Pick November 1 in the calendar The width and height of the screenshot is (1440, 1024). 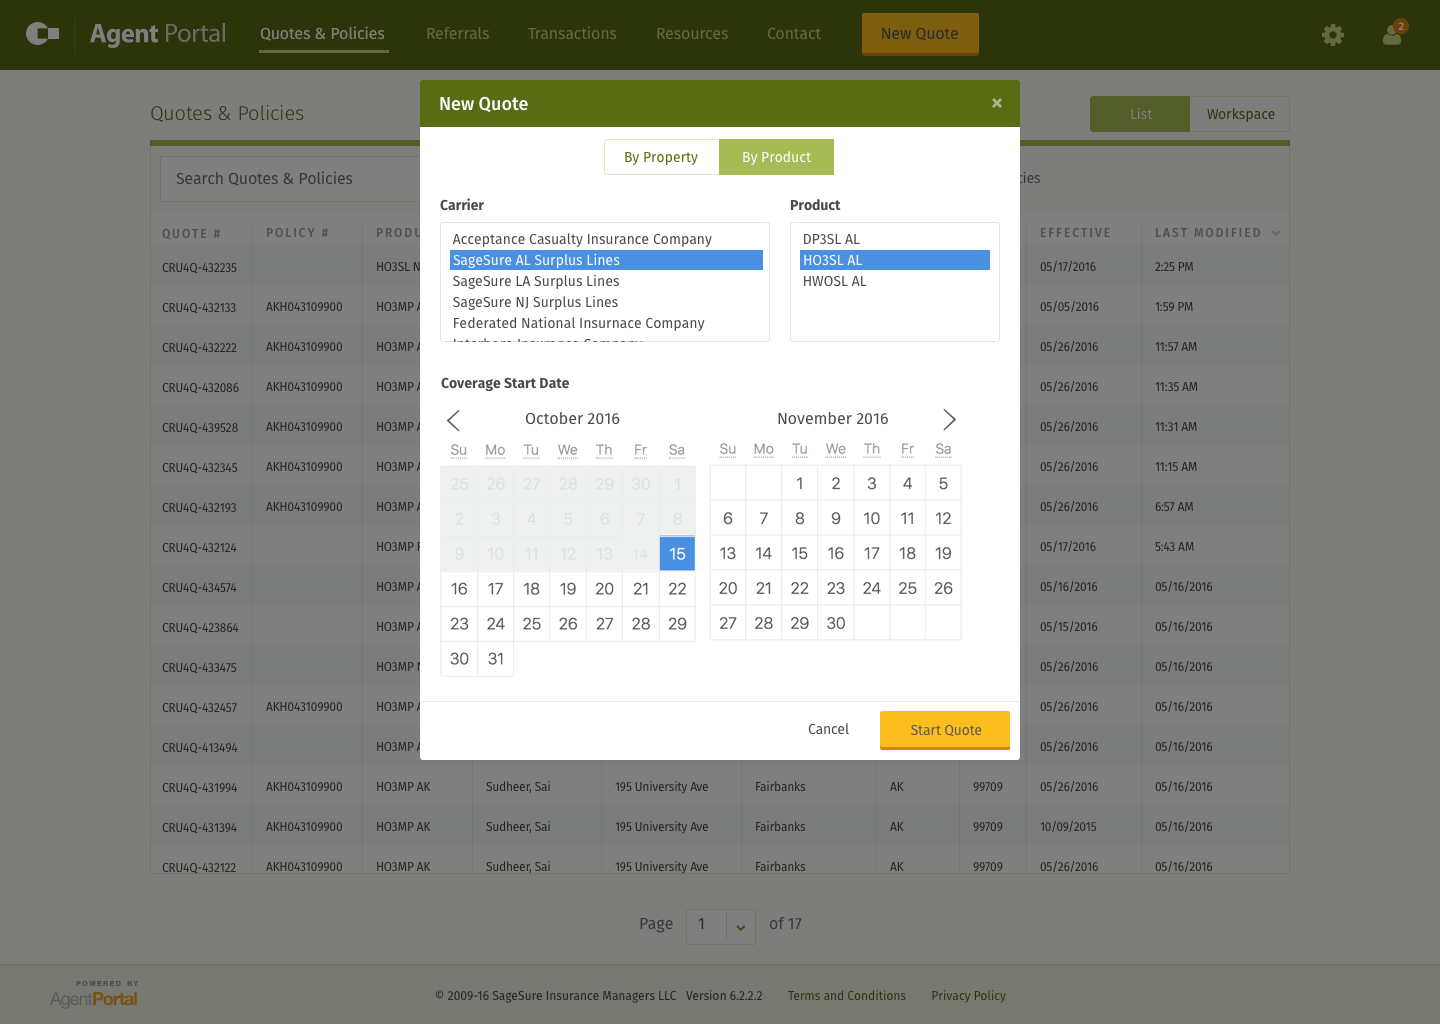click(x=800, y=484)
